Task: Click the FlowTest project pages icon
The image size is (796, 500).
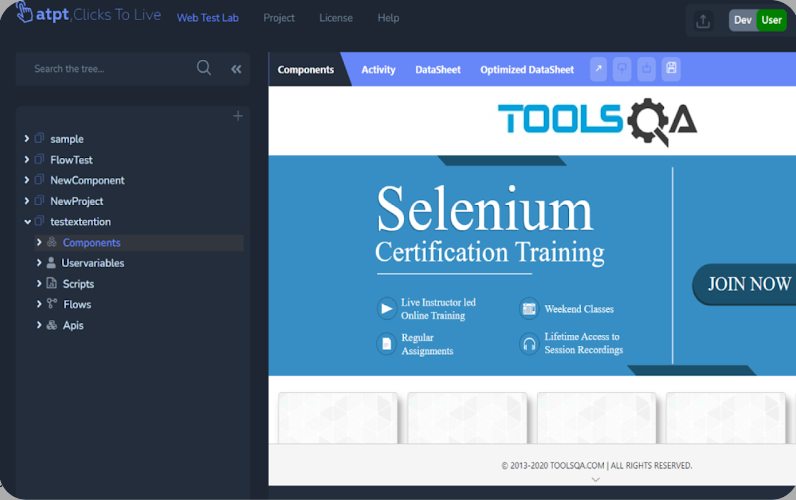Action: pos(39,159)
